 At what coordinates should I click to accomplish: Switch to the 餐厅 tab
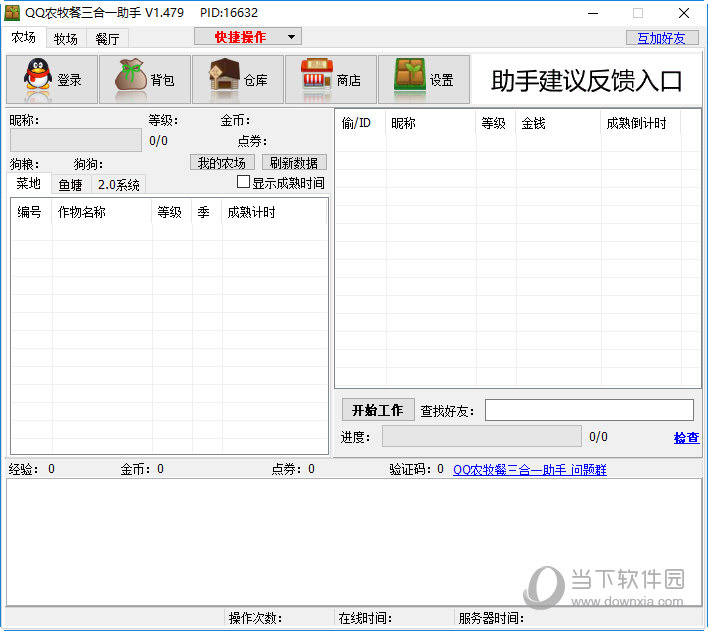tap(107, 39)
